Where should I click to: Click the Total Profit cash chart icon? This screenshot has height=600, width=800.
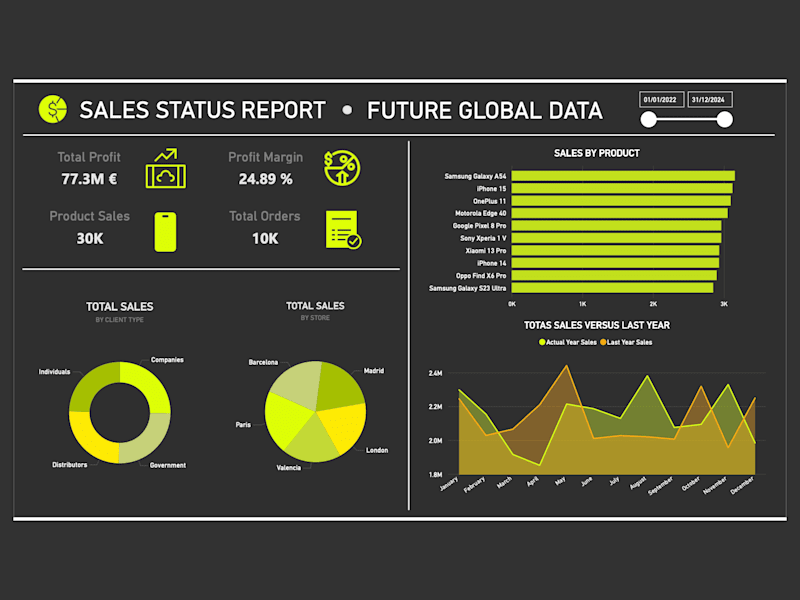(x=166, y=168)
